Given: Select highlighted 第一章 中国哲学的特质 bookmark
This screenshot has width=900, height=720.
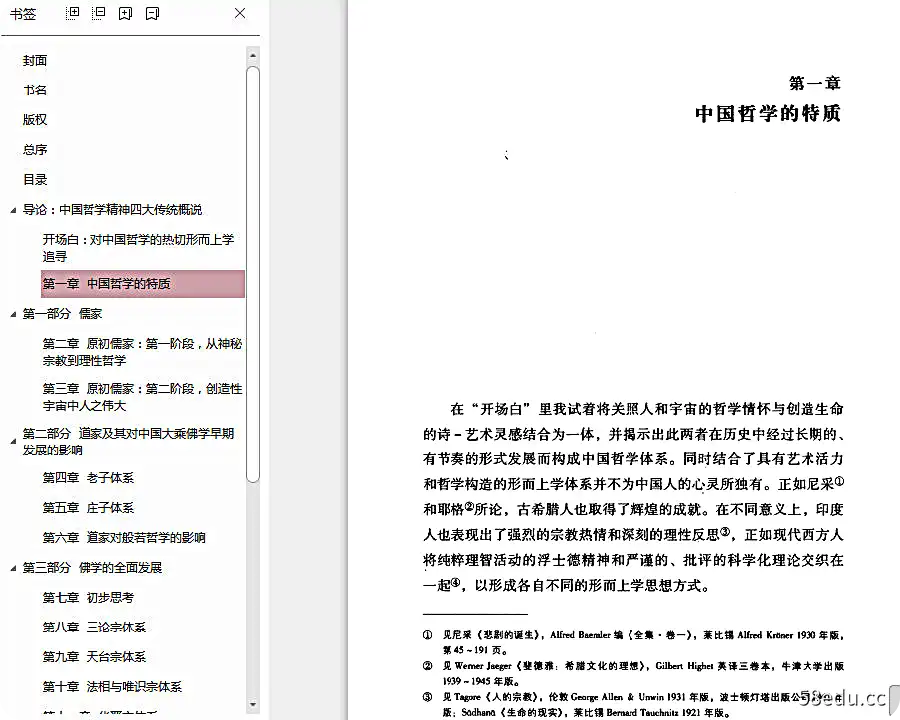Looking at the screenshot, I should coord(143,284).
